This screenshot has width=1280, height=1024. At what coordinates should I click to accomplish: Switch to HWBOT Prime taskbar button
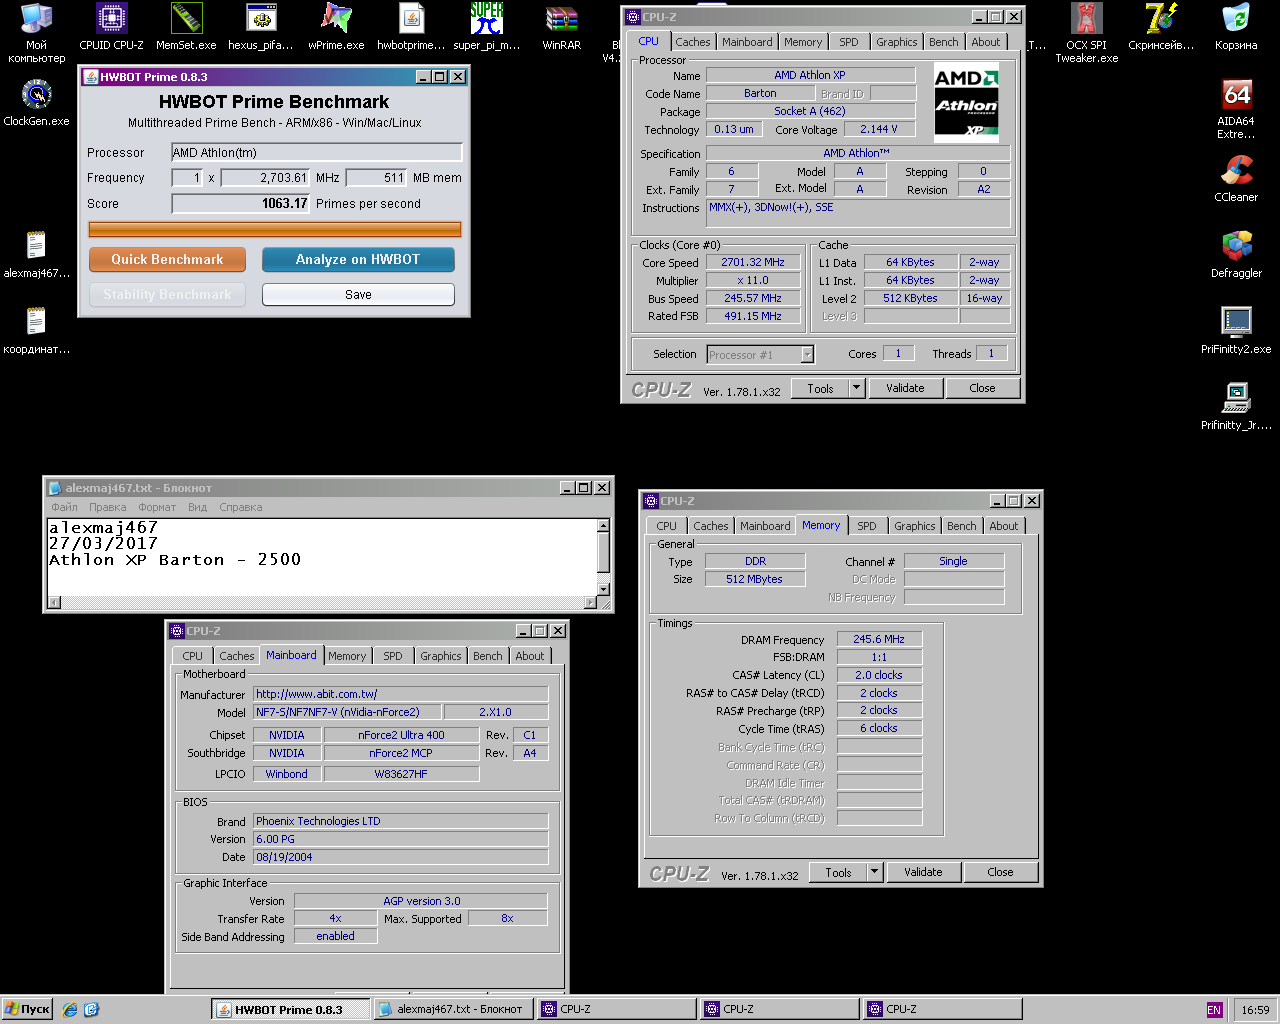pos(290,1010)
